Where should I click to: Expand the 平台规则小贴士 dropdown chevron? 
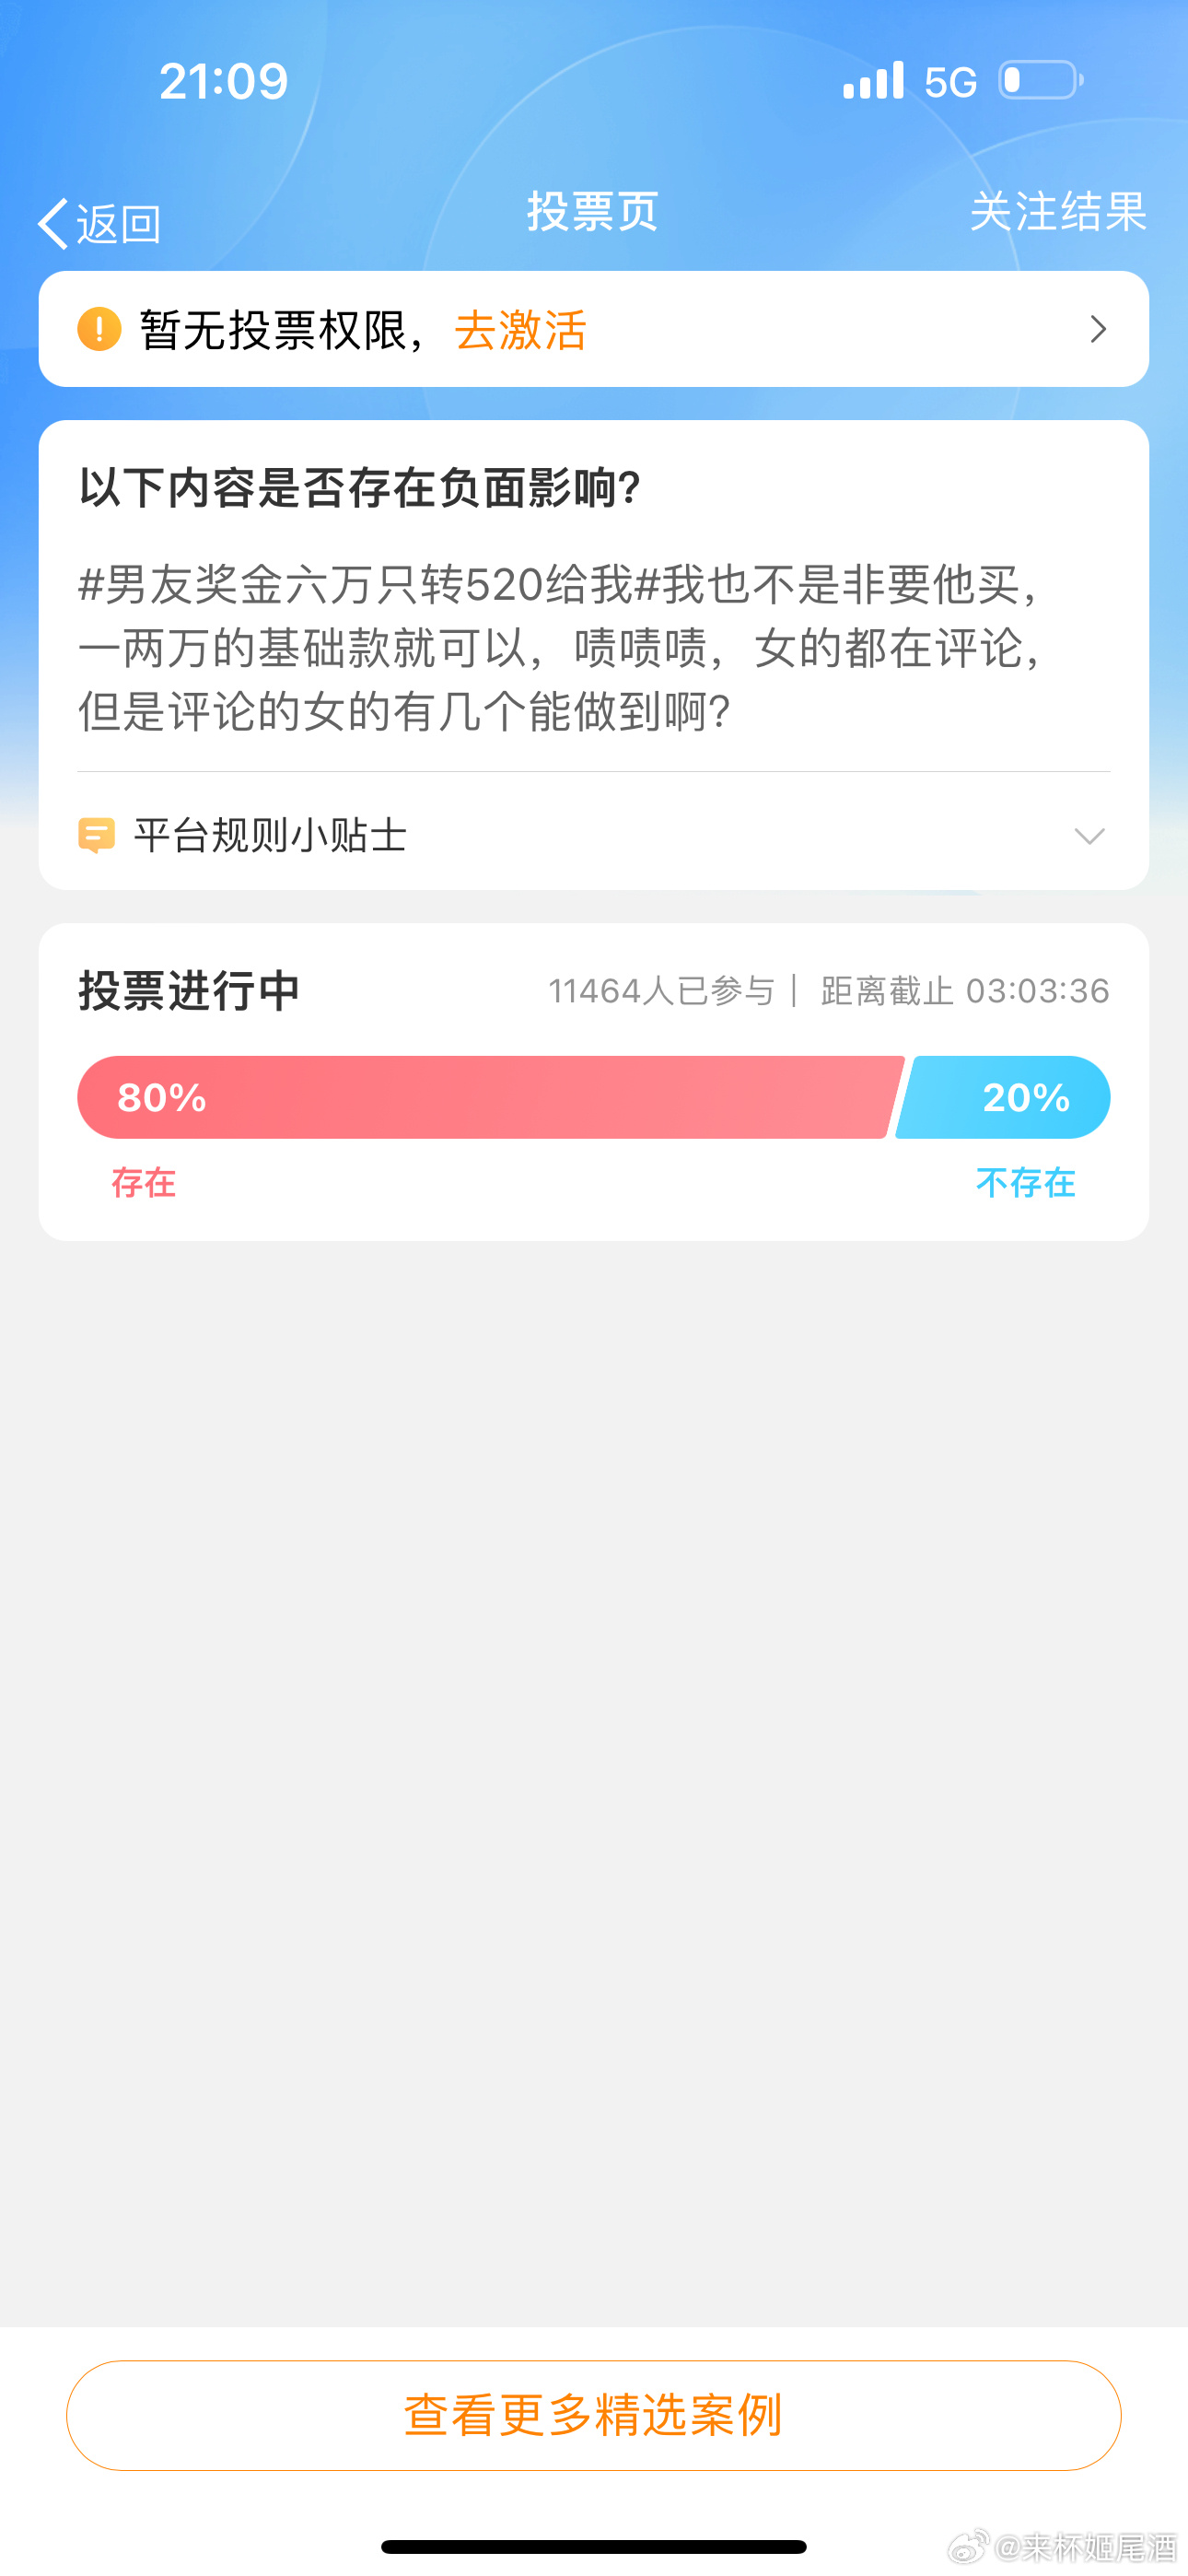point(1089,836)
